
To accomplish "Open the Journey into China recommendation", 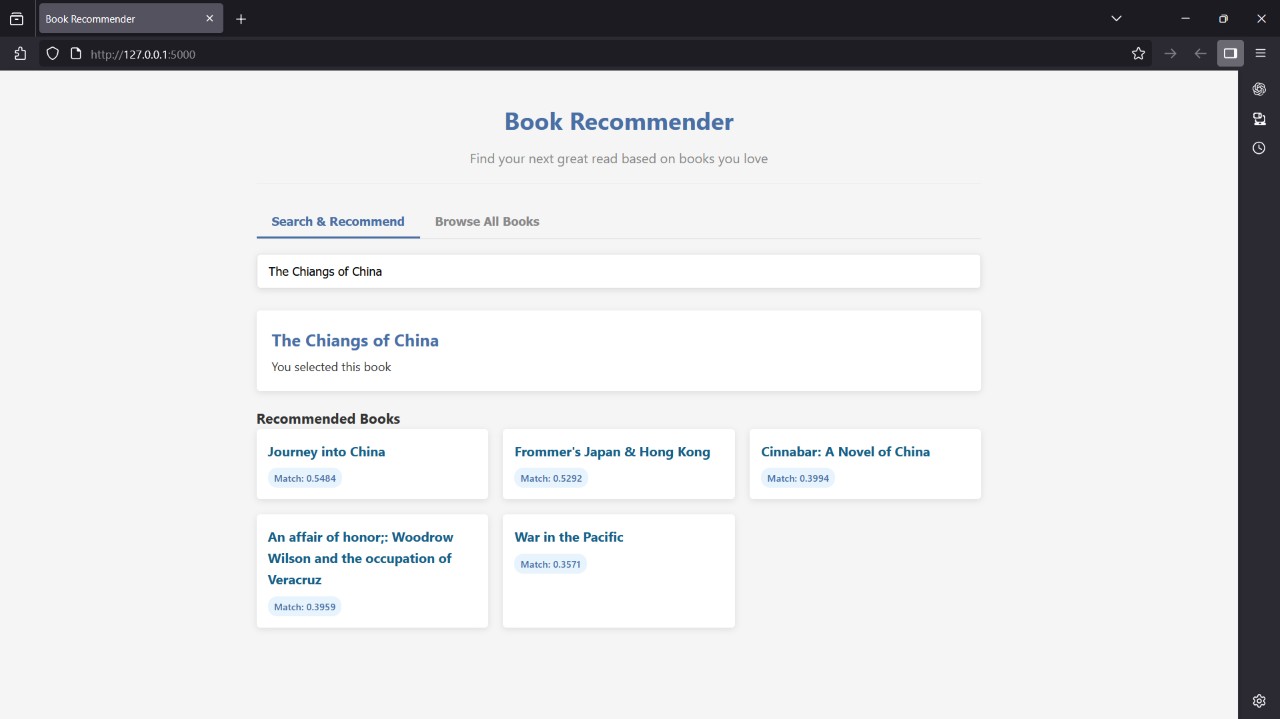I will pyautogui.click(x=326, y=451).
